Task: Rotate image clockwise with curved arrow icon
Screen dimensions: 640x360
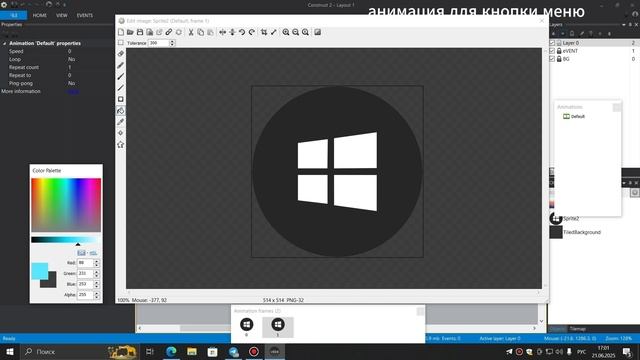Action: pos(252,32)
